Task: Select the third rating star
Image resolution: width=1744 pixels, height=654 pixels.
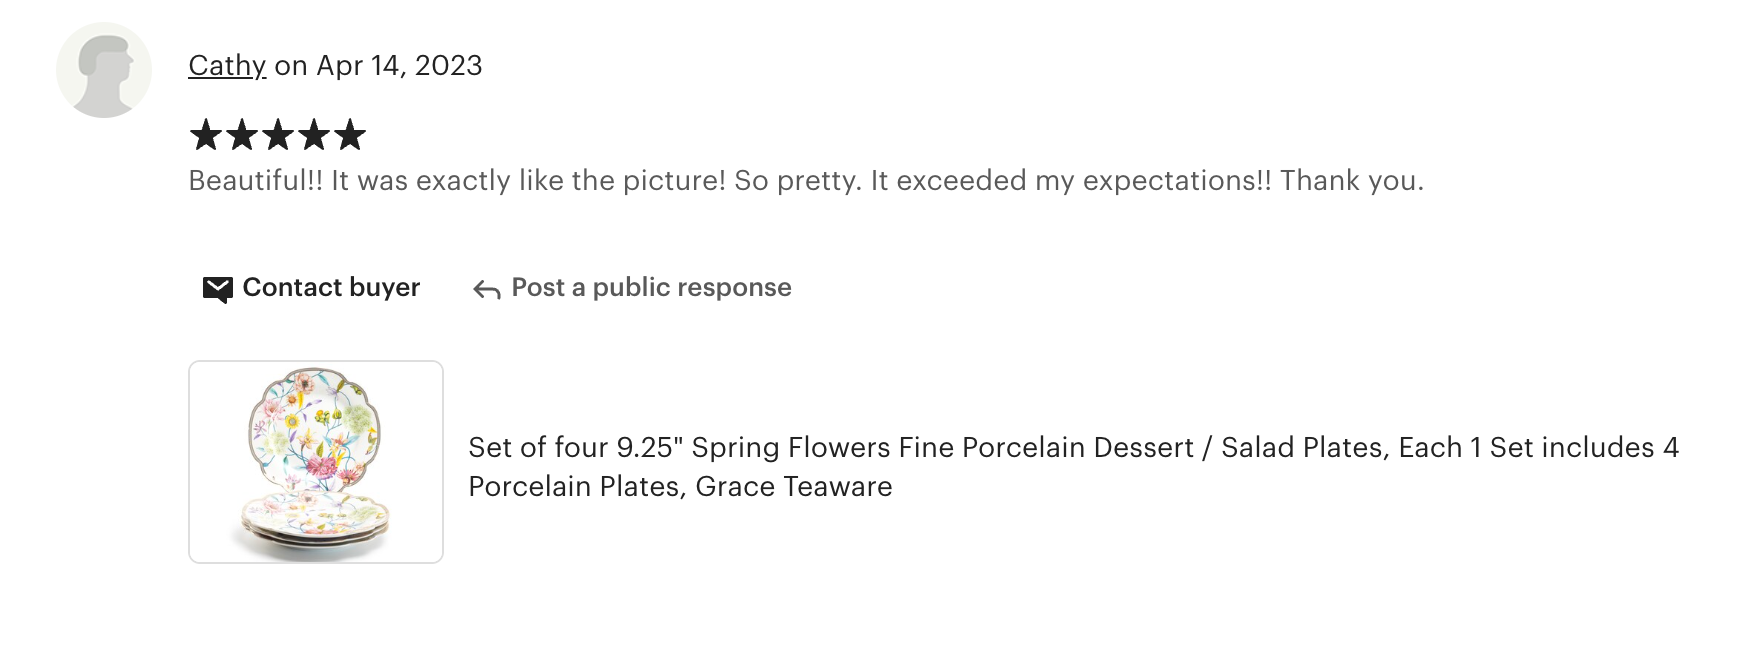Action: [x=278, y=135]
